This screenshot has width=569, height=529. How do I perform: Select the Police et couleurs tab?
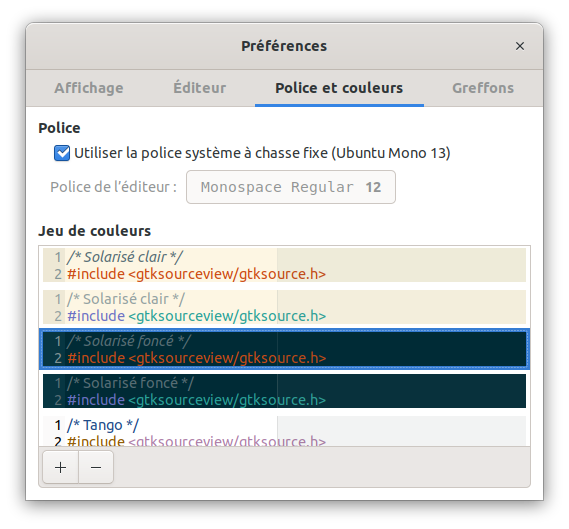(x=339, y=88)
